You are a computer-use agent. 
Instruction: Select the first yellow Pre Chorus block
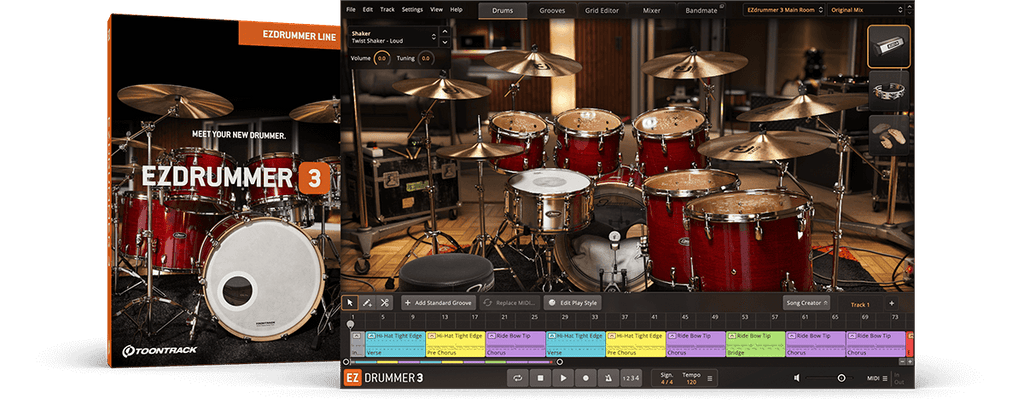pyautogui.click(x=455, y=344)
